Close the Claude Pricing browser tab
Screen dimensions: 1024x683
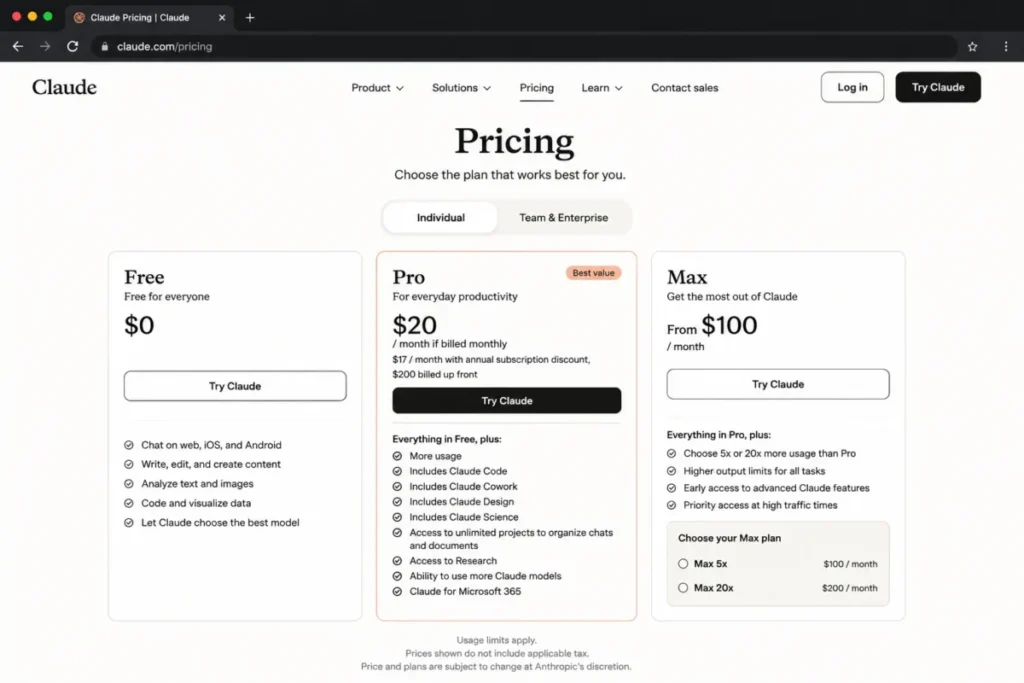coord(222,18)
